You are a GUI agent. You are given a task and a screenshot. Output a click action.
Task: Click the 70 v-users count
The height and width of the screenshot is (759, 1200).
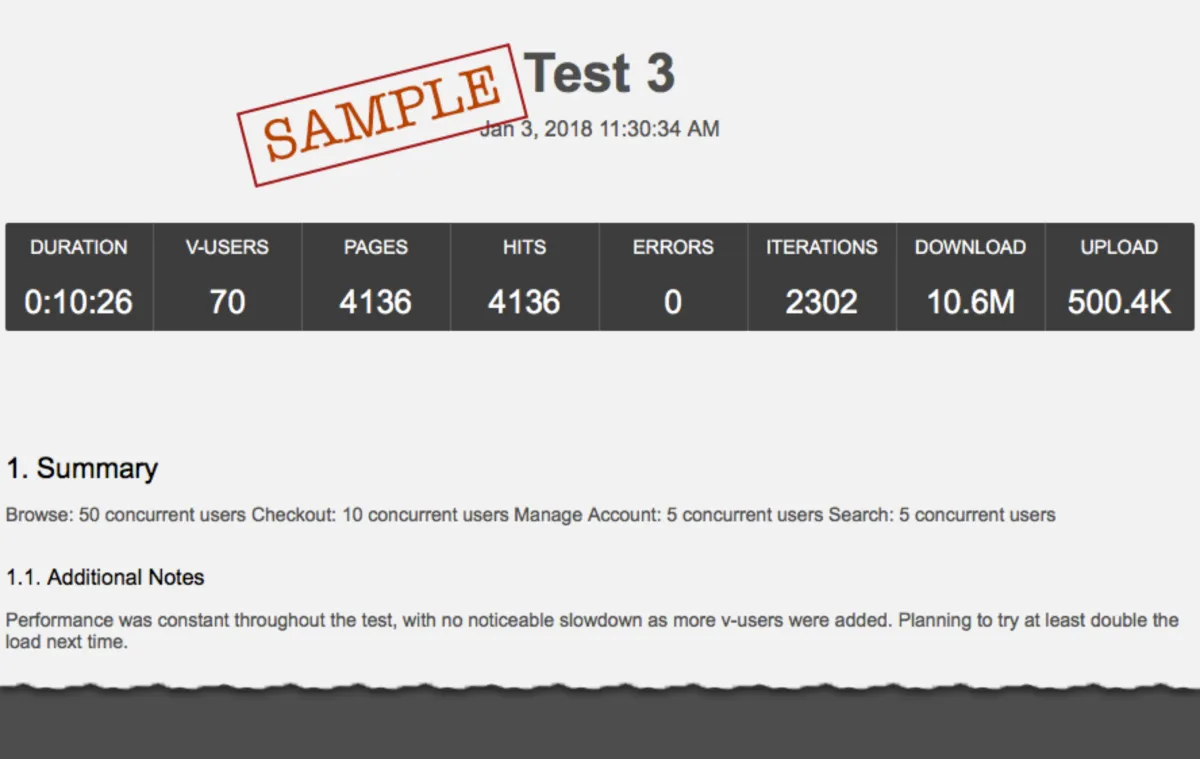click(x=227, y=302)
